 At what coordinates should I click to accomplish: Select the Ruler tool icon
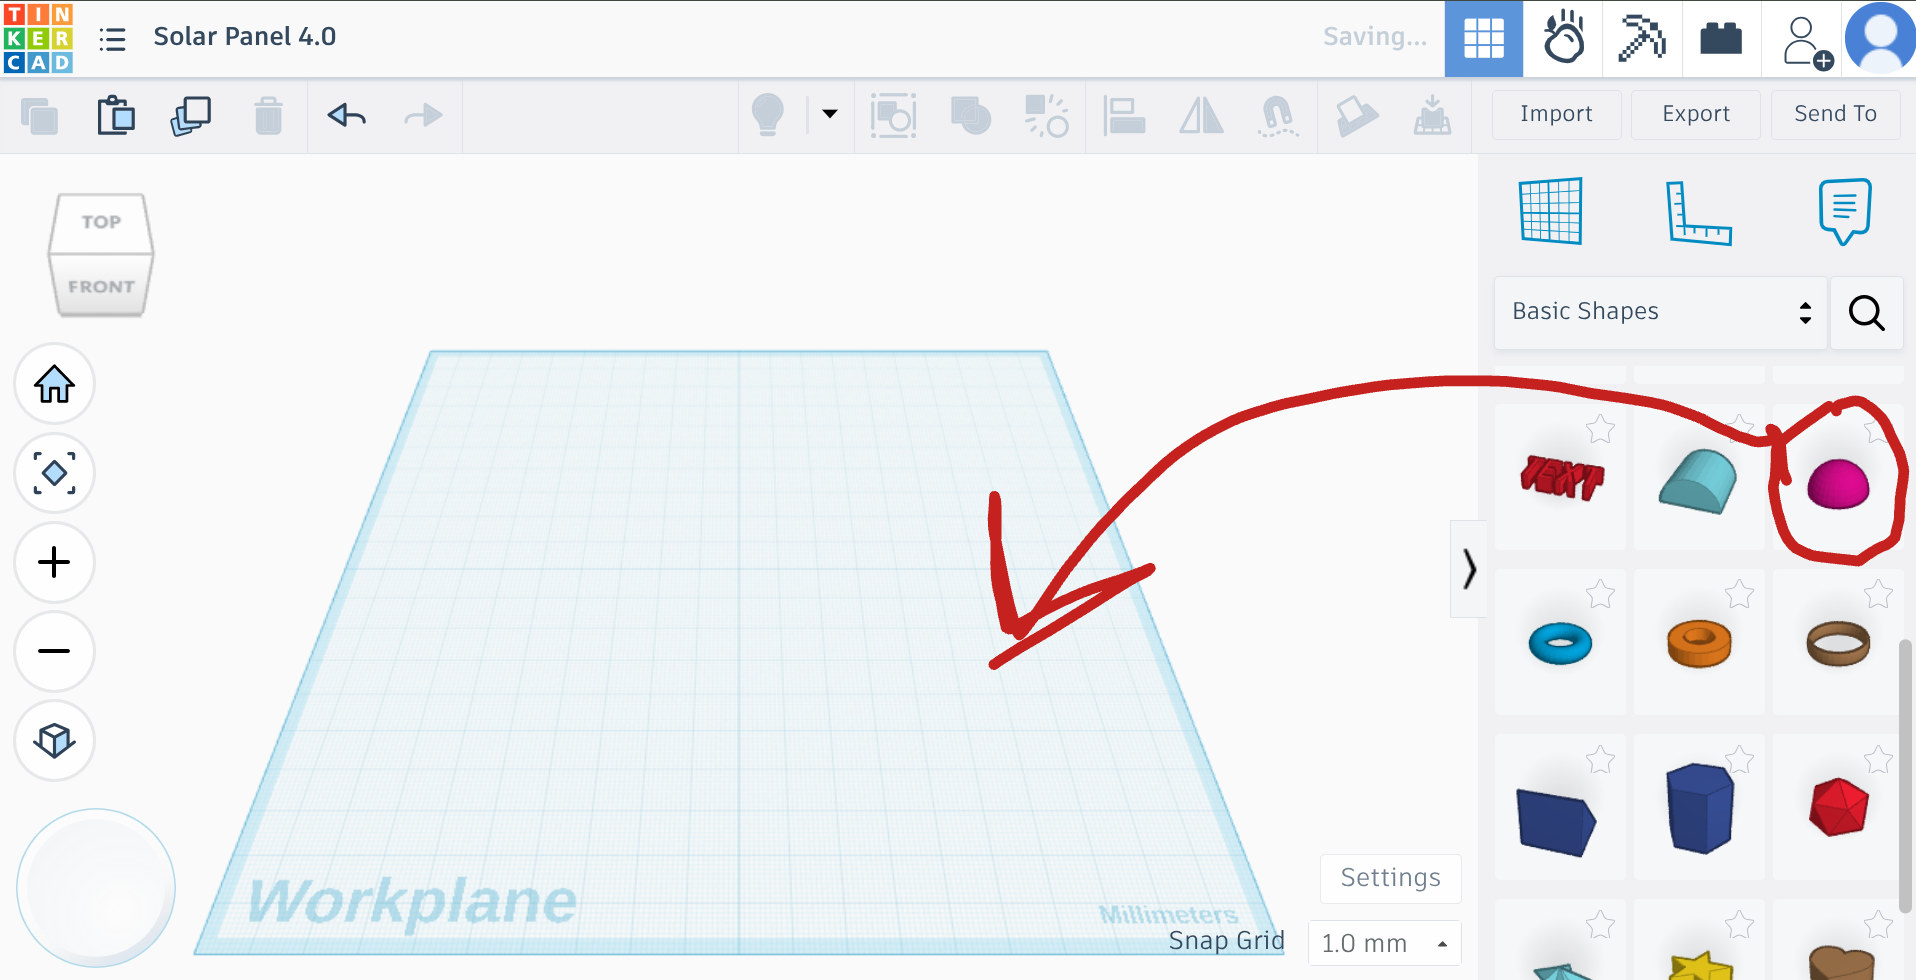coord(1698,212)
